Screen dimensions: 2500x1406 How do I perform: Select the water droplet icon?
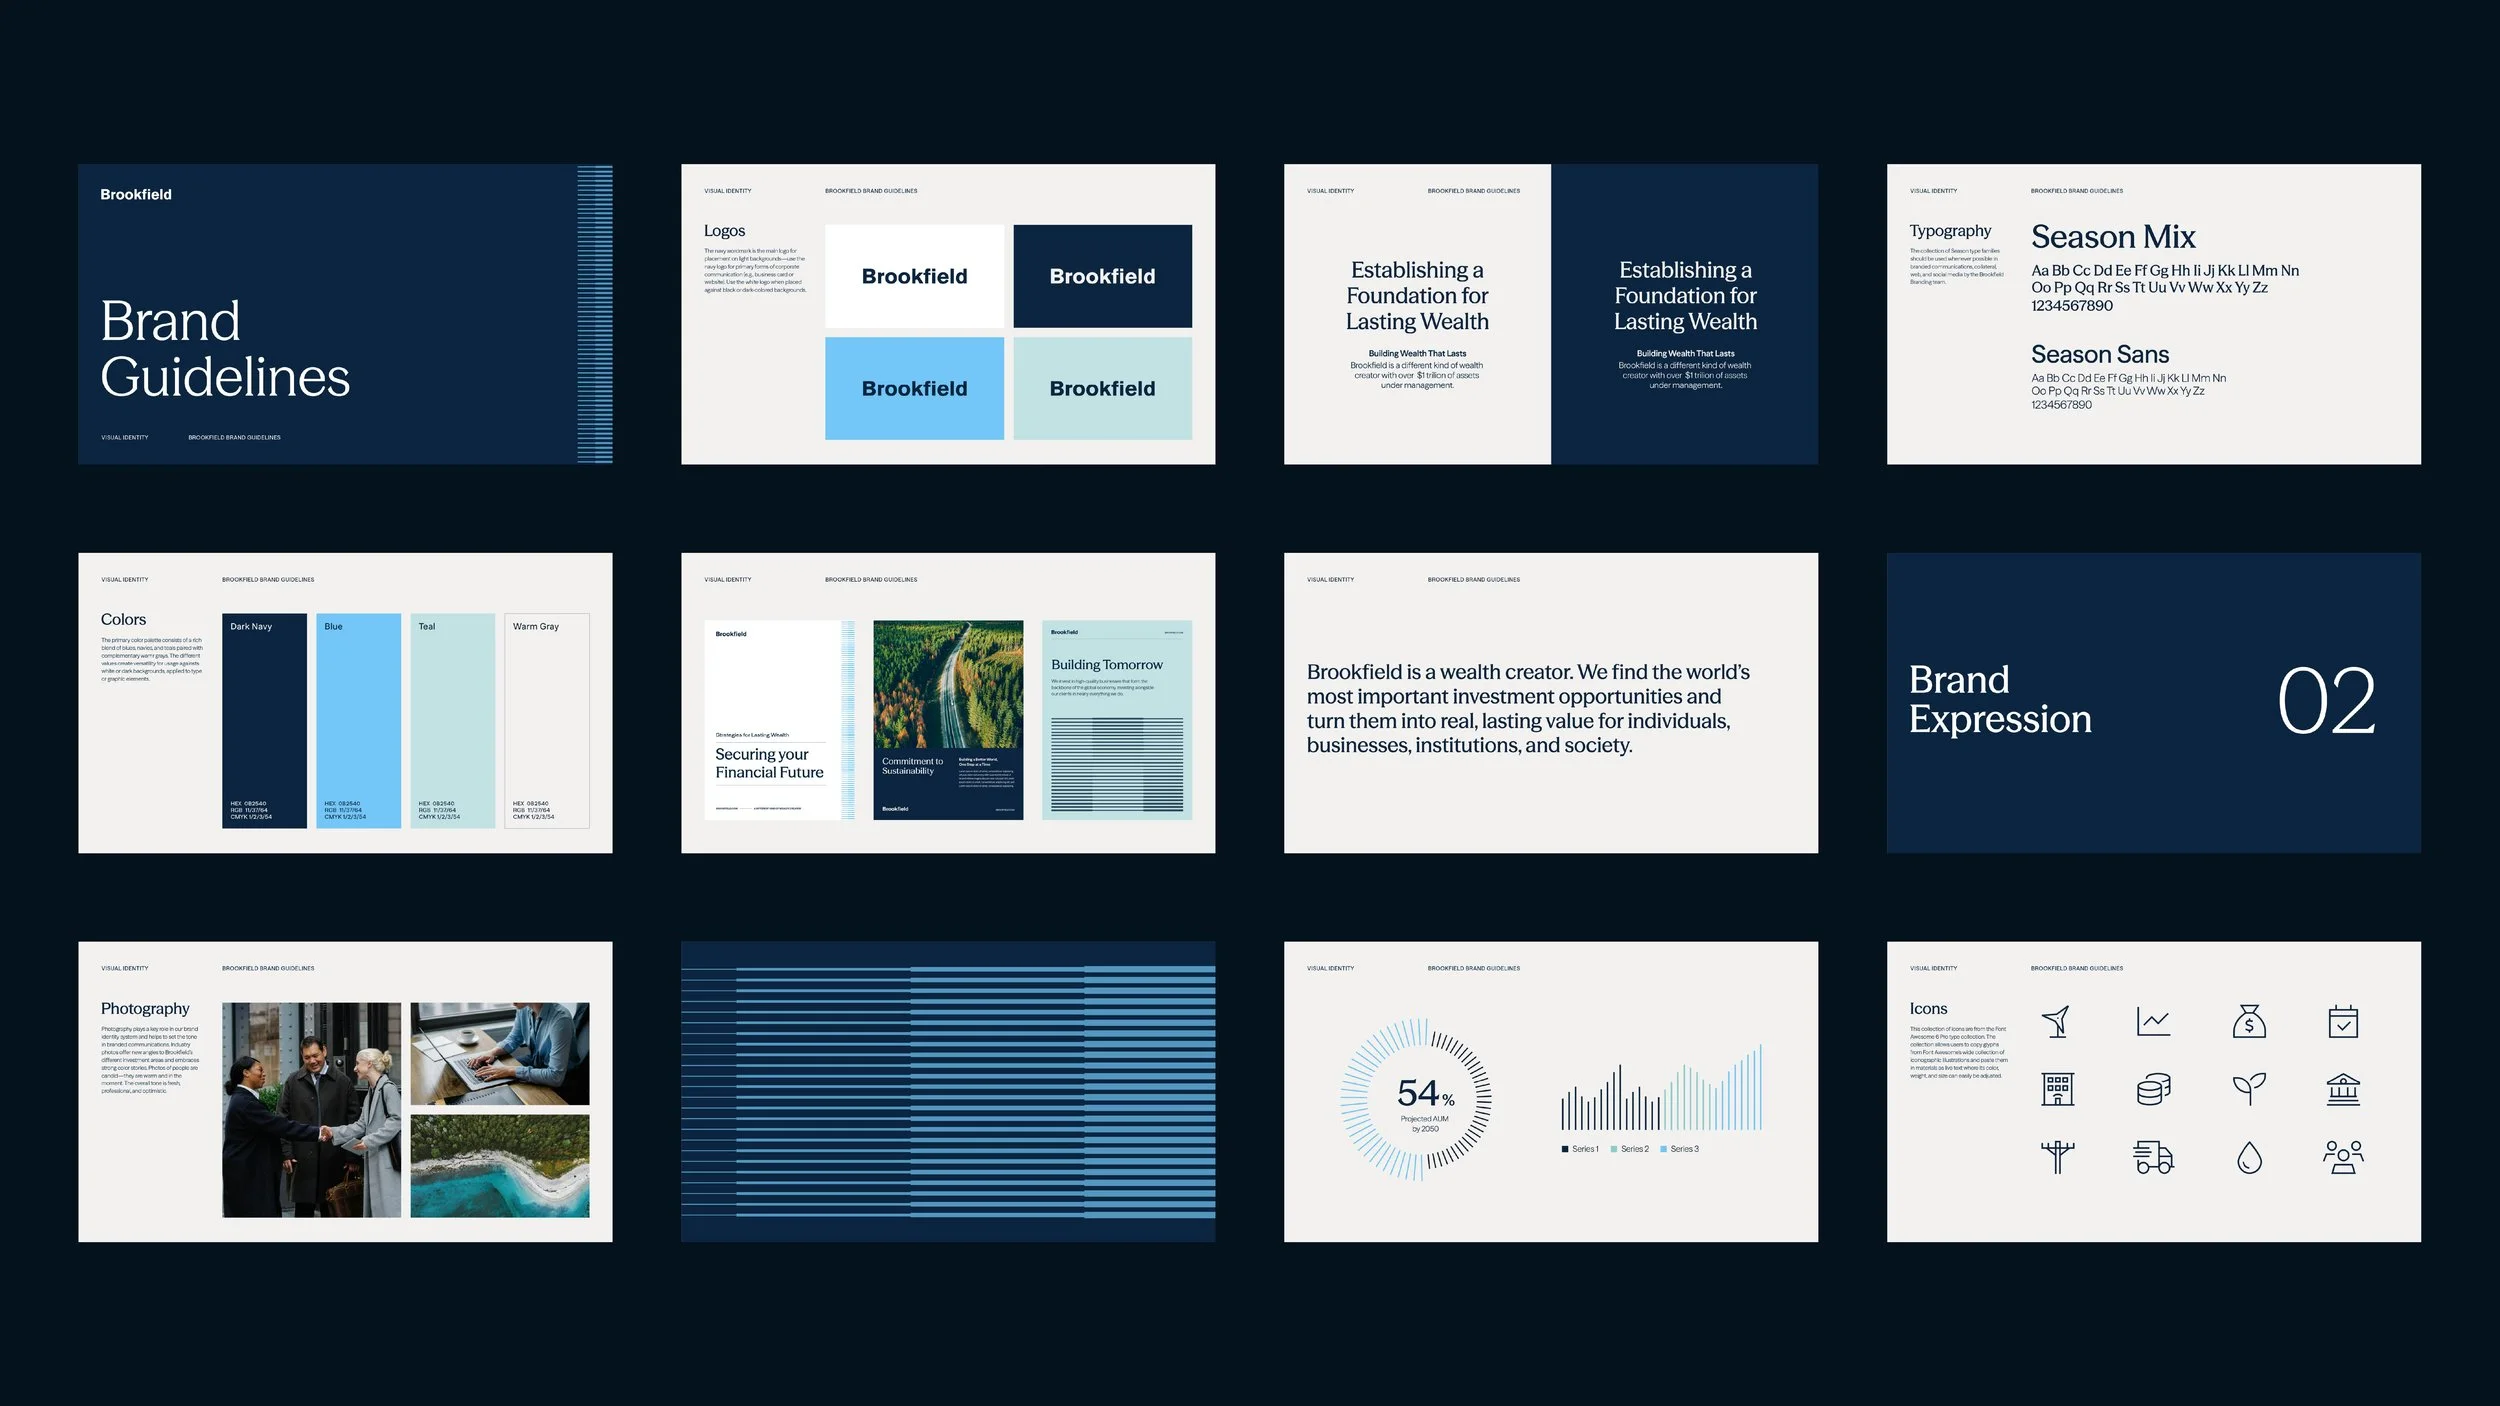pyautogui.click(x=2249, y=1157)
